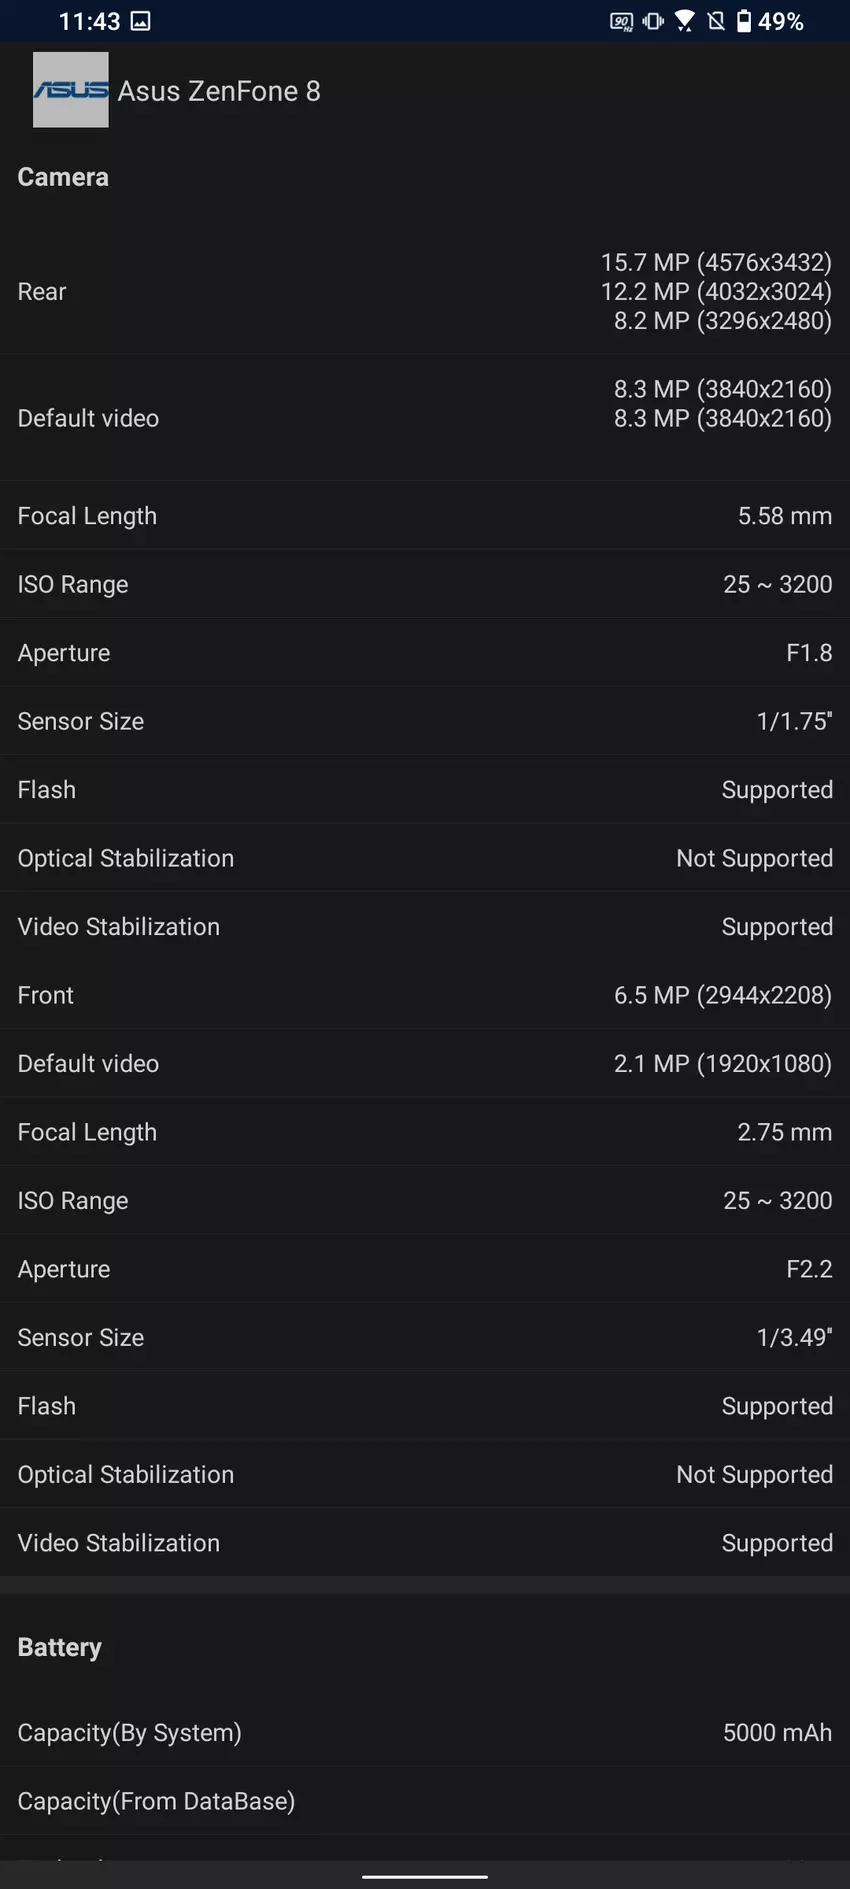Tap the 90Hz refresh rate status icon

(621, 21)
